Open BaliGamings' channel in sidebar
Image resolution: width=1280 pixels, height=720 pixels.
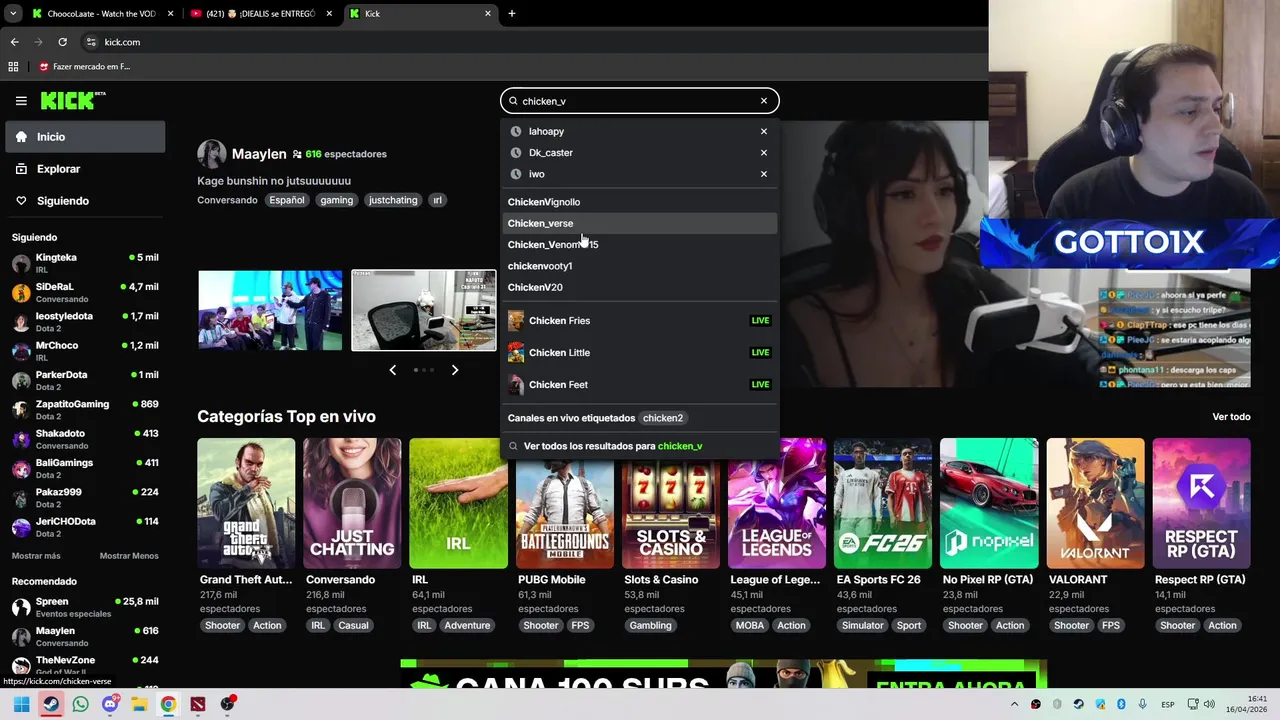click(x=85, y=468)
